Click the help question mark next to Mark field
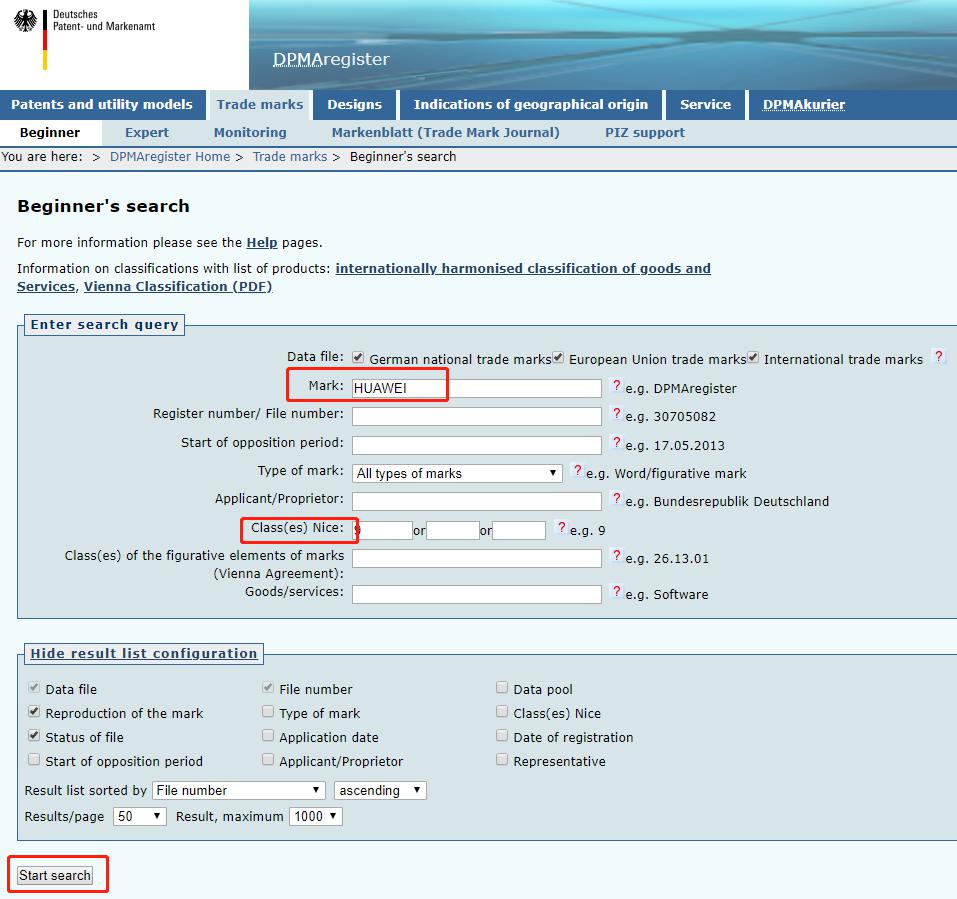The width and height of the screenshot is (957, 899). click(617, 386)
